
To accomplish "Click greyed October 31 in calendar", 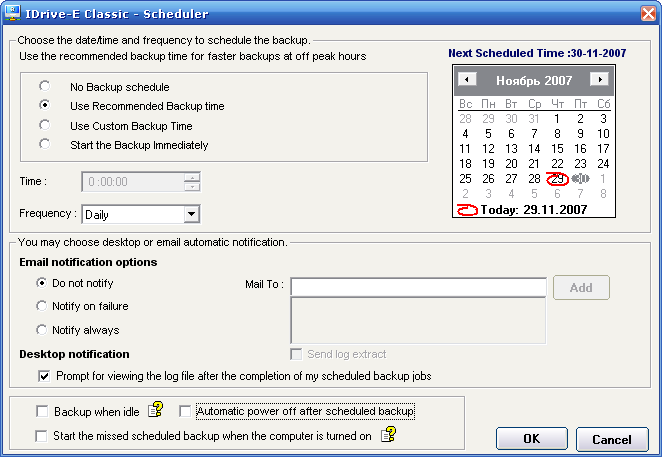I will tap(534, 119).
